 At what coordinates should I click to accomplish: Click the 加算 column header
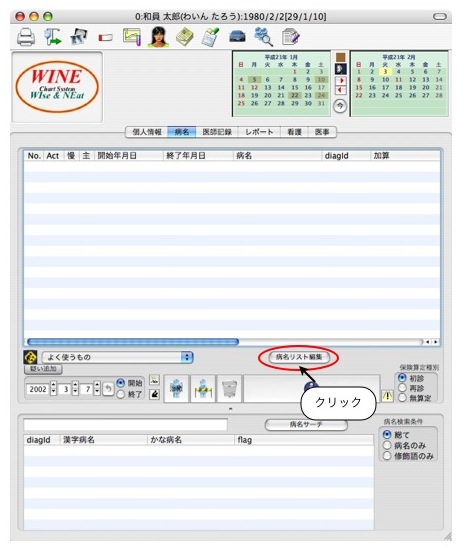[405, 156]
